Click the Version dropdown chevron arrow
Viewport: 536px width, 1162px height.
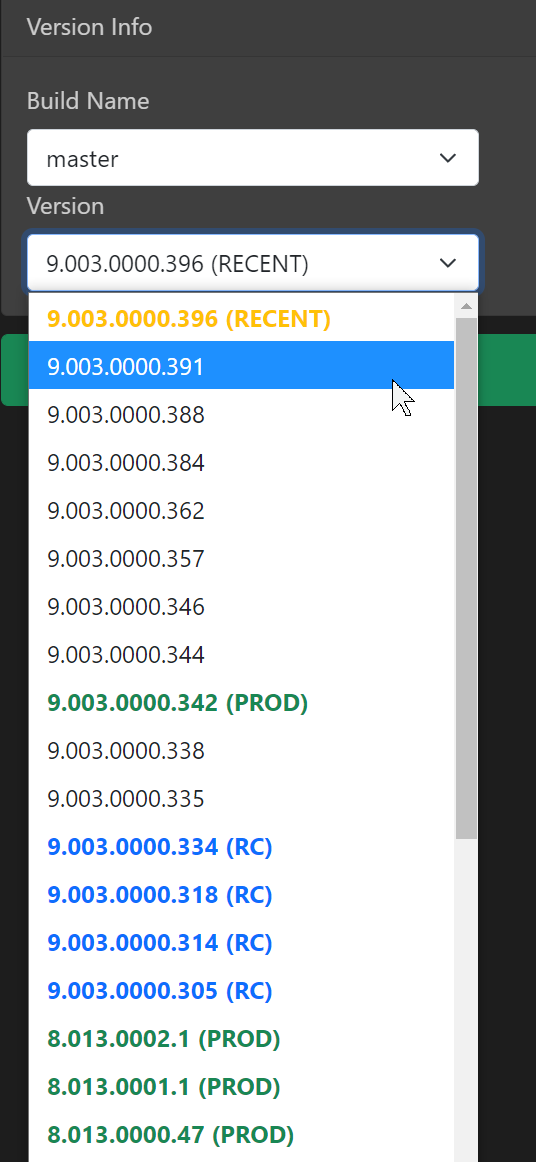point(448,263)
